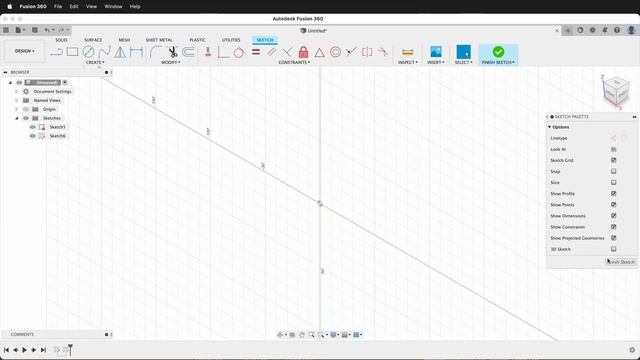Apply the Parallel constraint
The width and height of the screenshot is (640, 360).
271,52
